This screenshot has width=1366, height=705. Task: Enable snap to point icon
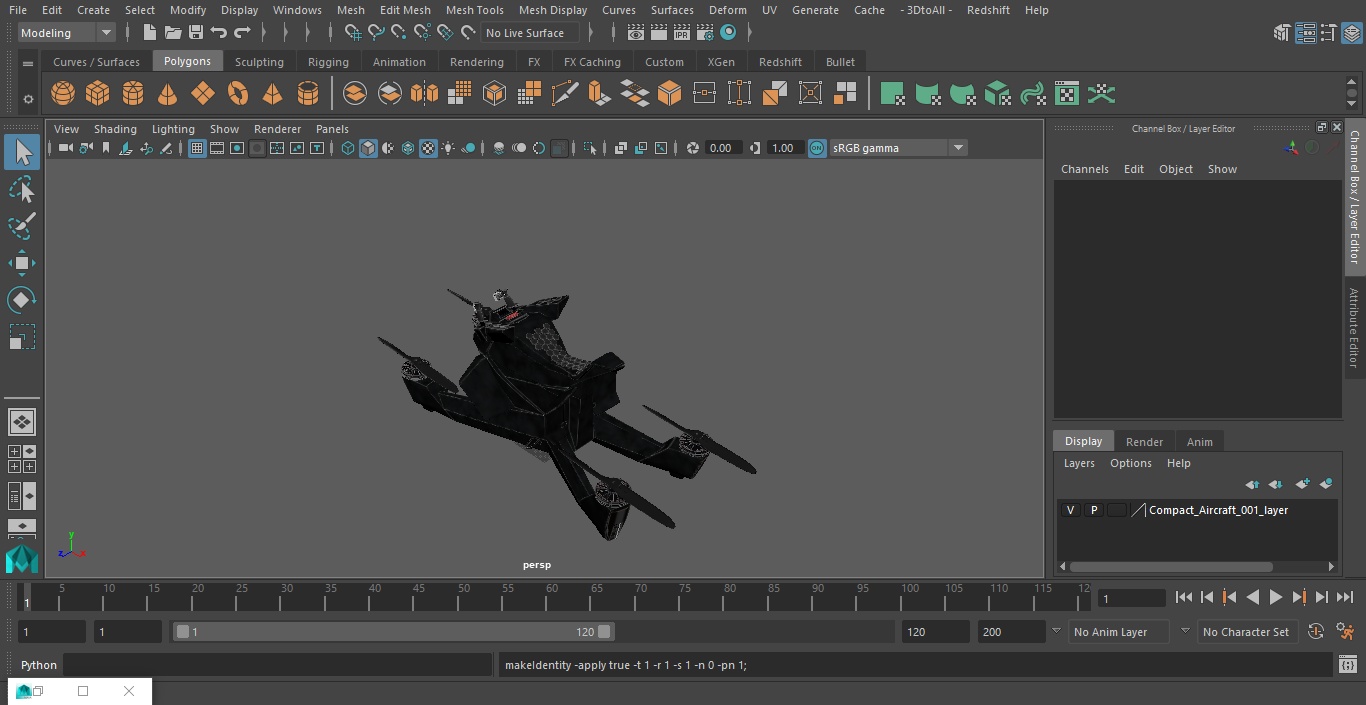399,33
